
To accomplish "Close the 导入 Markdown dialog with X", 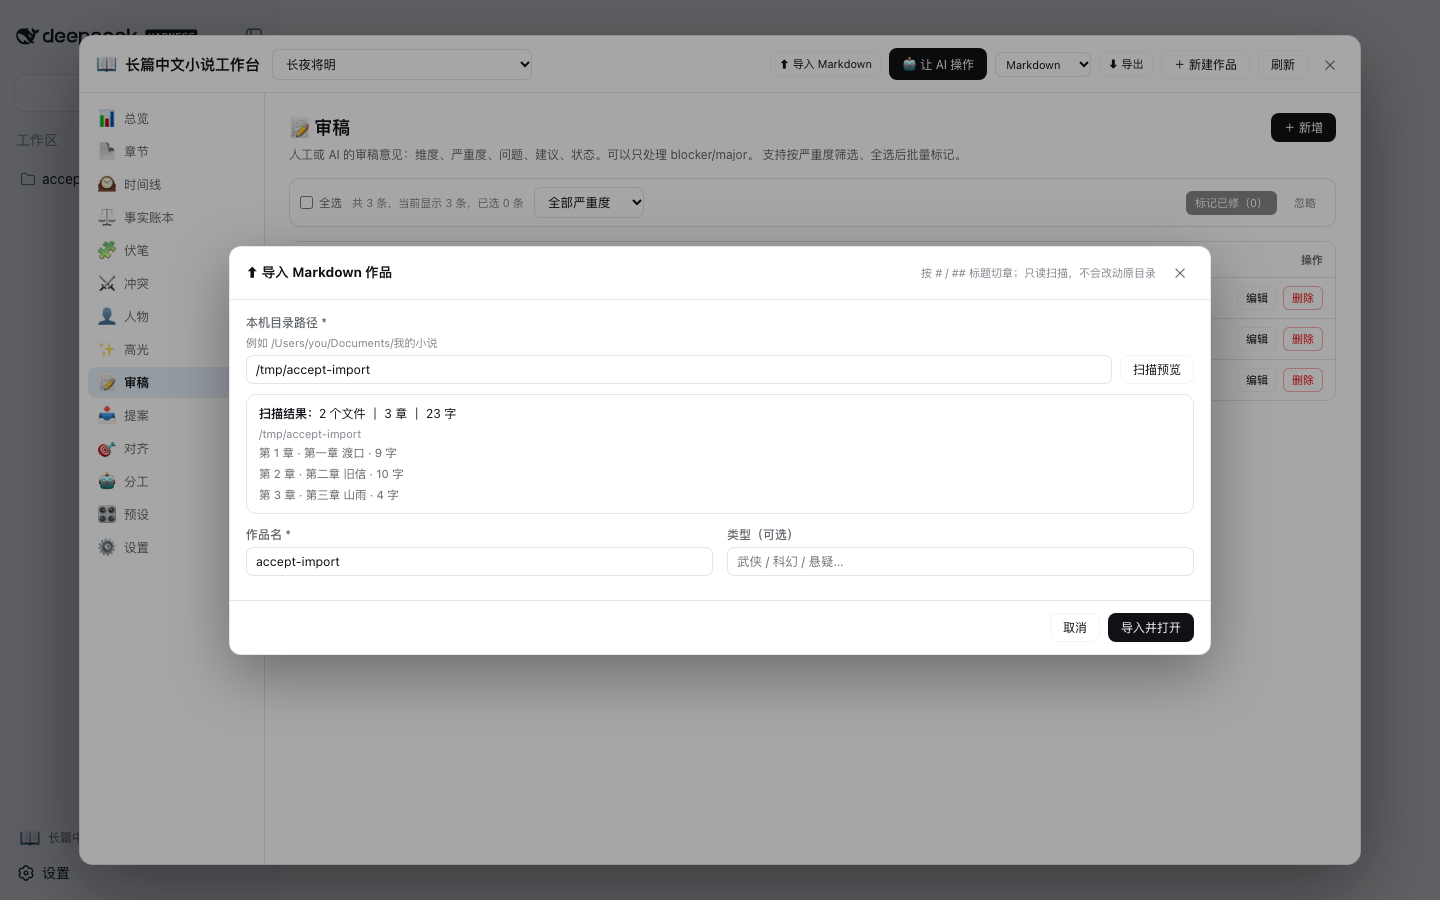I will coord(1180,273).
